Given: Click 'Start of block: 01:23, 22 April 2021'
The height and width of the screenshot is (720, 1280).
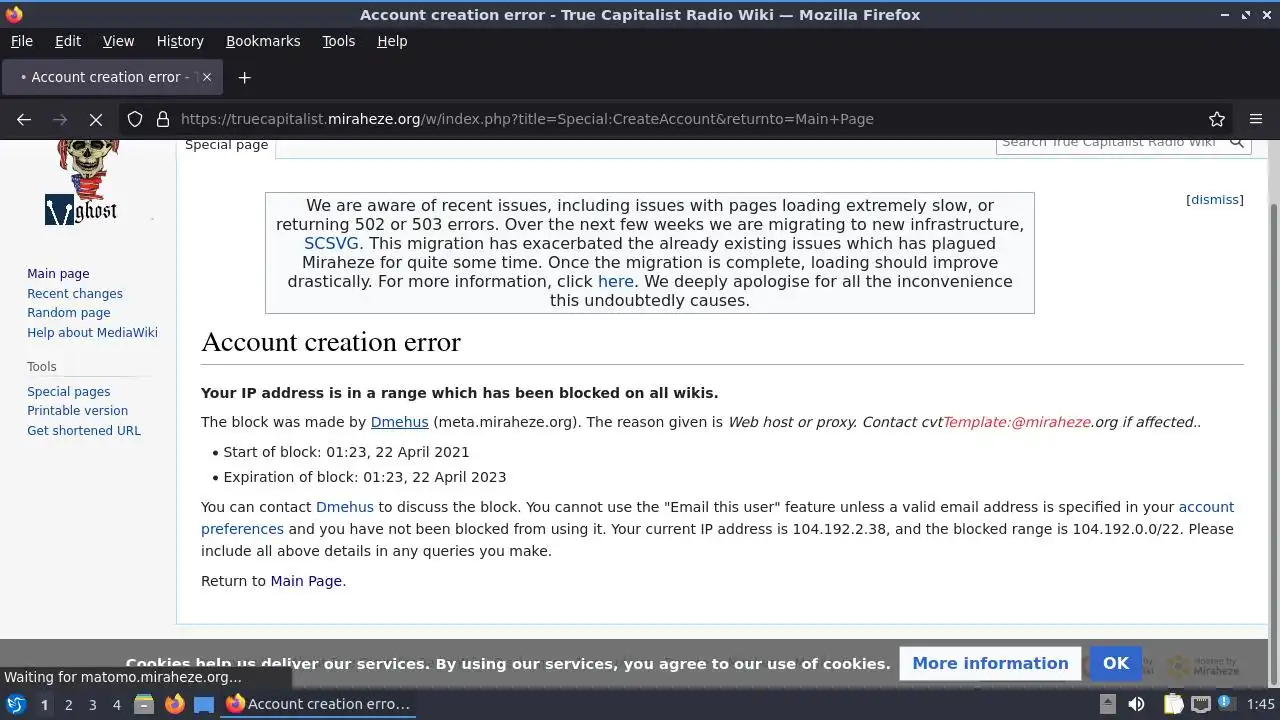Looking at the screenshot, I should pos(346,452).
